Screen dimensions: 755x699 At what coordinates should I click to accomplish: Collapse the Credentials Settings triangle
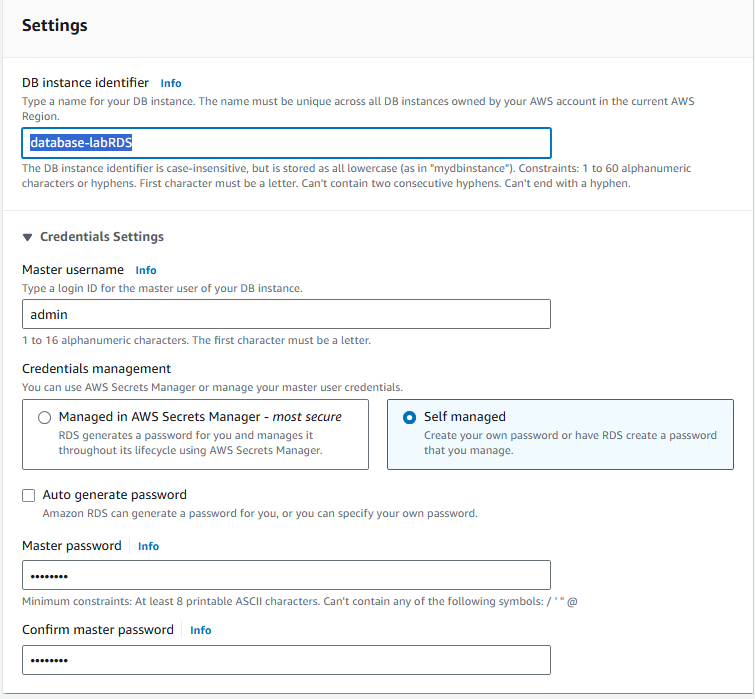coord(27,237)
